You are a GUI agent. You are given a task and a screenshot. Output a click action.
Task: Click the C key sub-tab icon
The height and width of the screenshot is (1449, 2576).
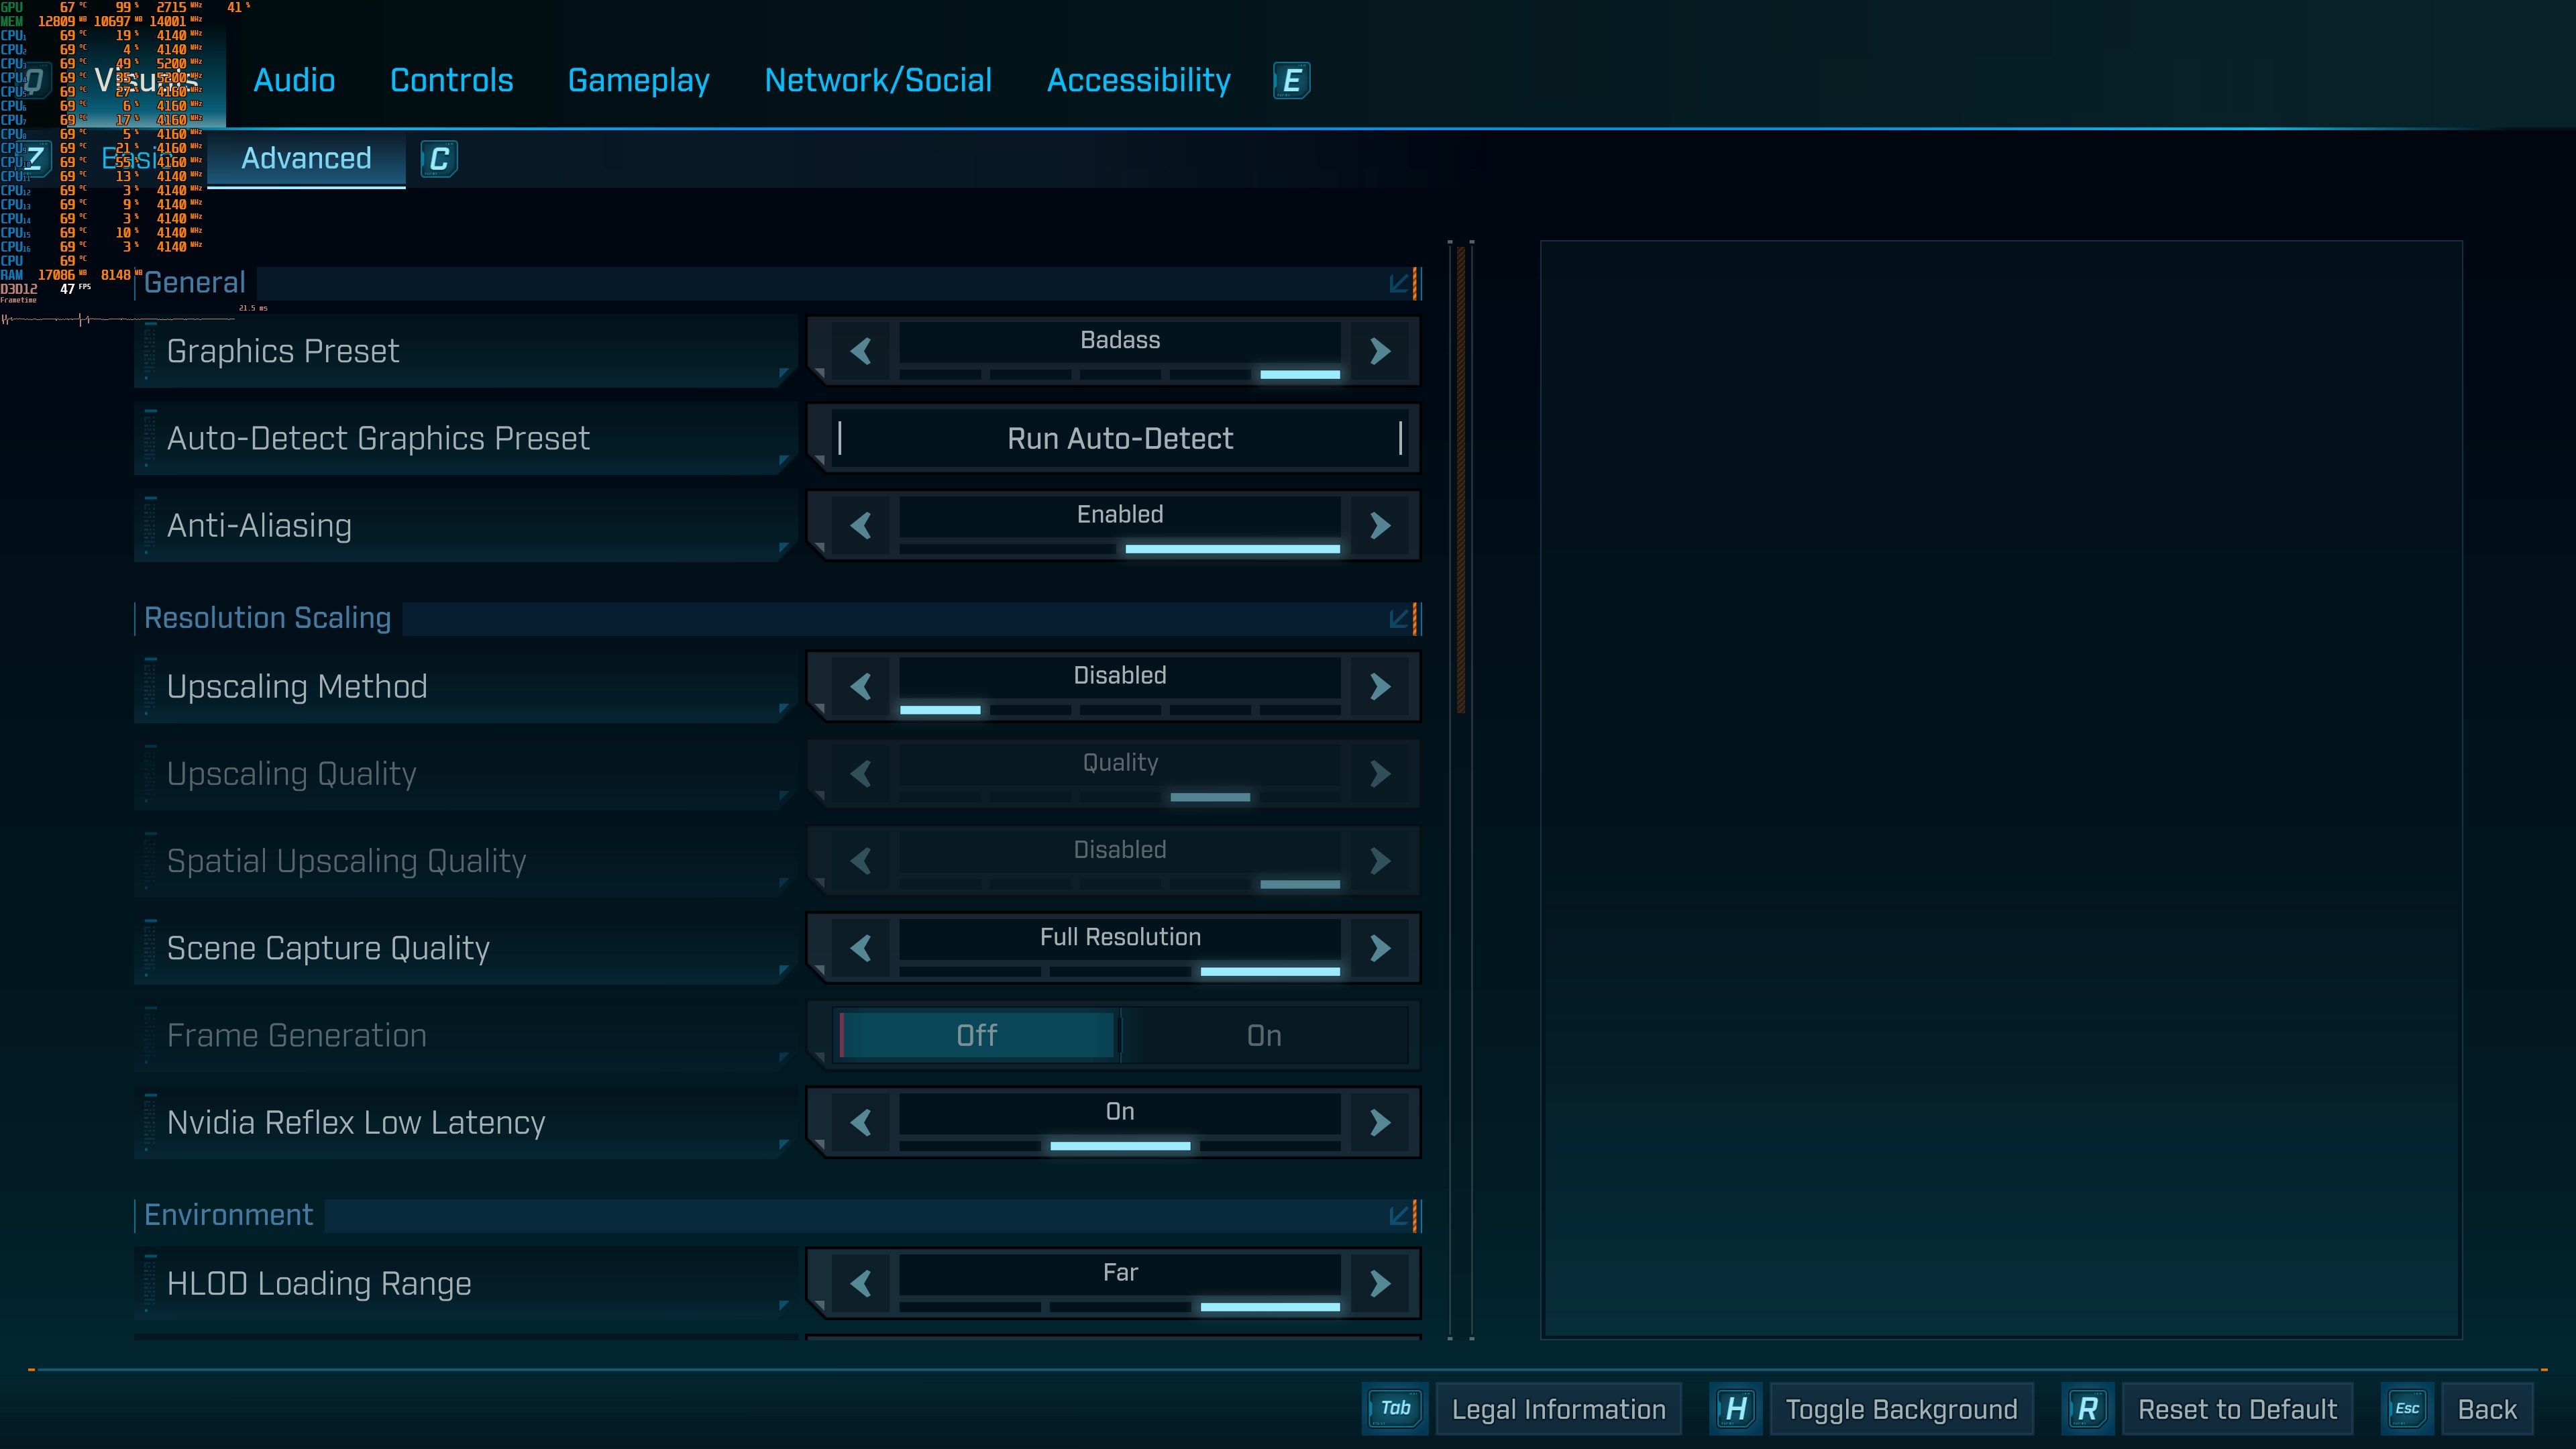coord(438,159)
